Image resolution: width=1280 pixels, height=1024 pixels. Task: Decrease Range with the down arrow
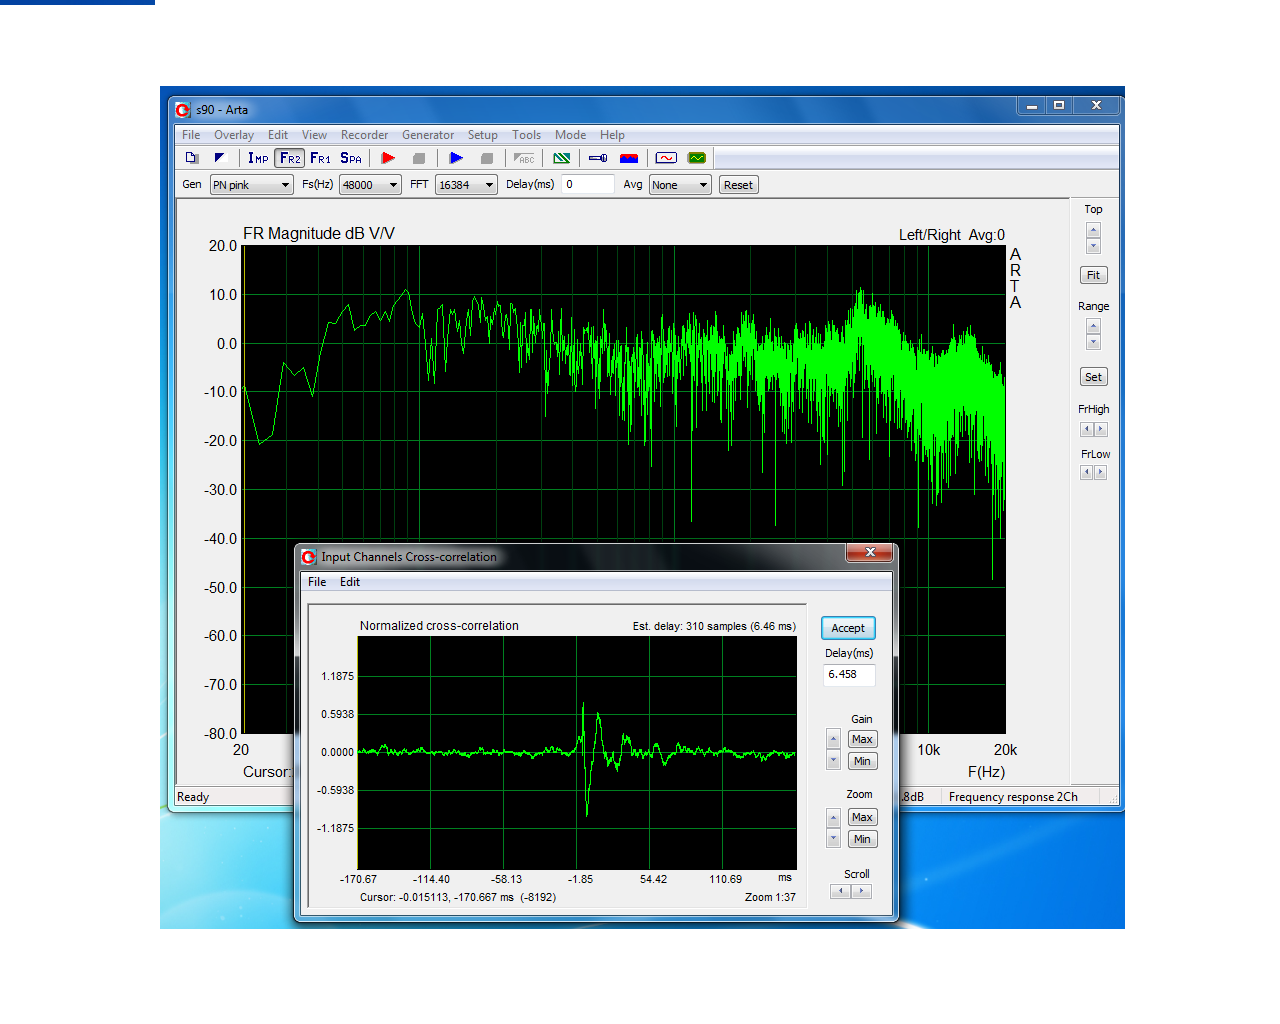pyautogui.click(x=1093, y=342)
